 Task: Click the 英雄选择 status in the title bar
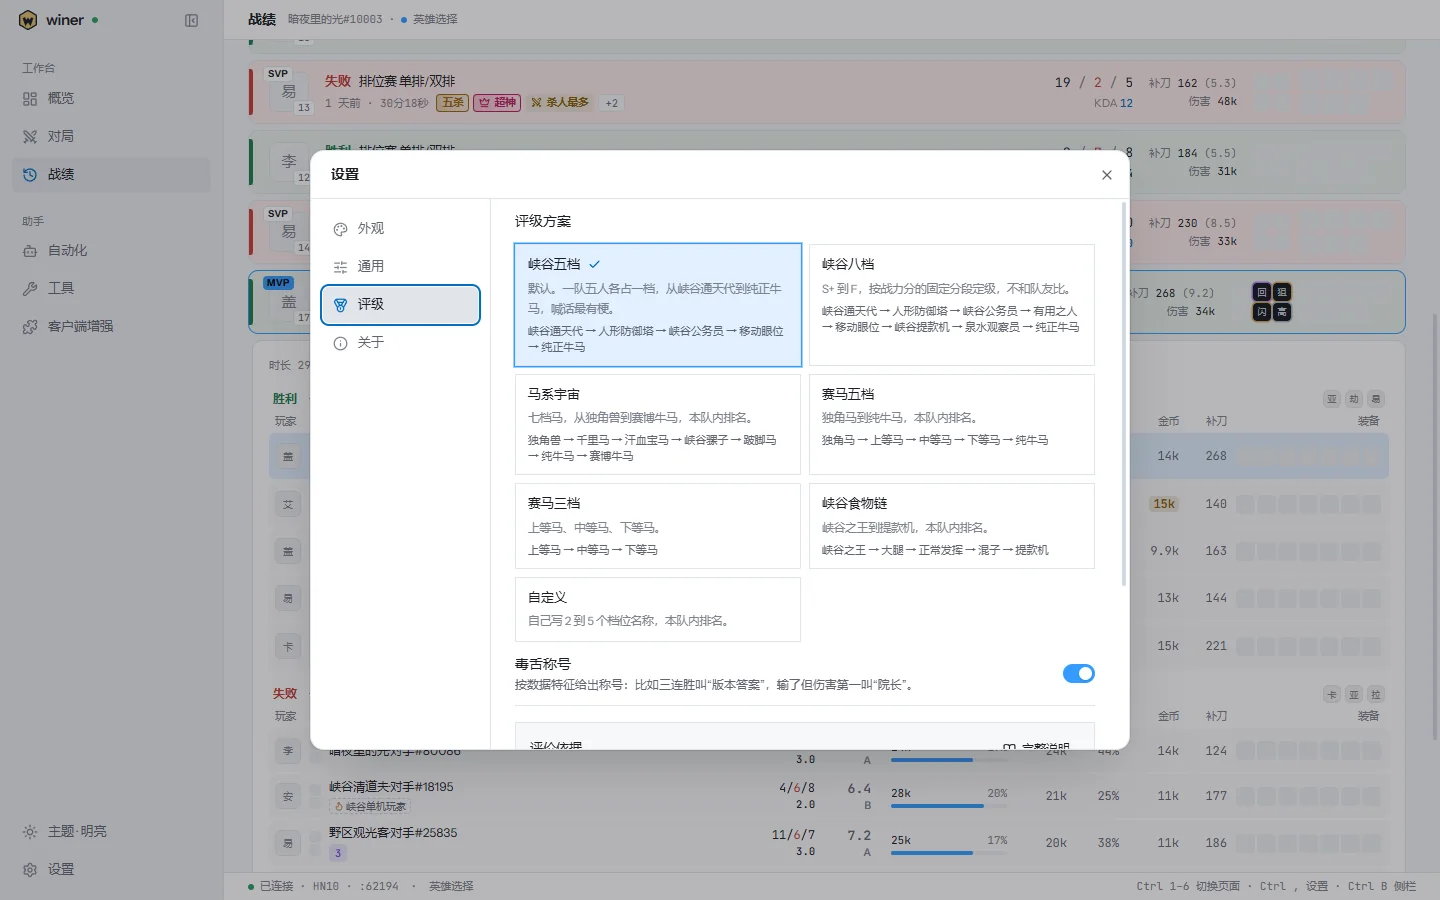coord(429,19)
